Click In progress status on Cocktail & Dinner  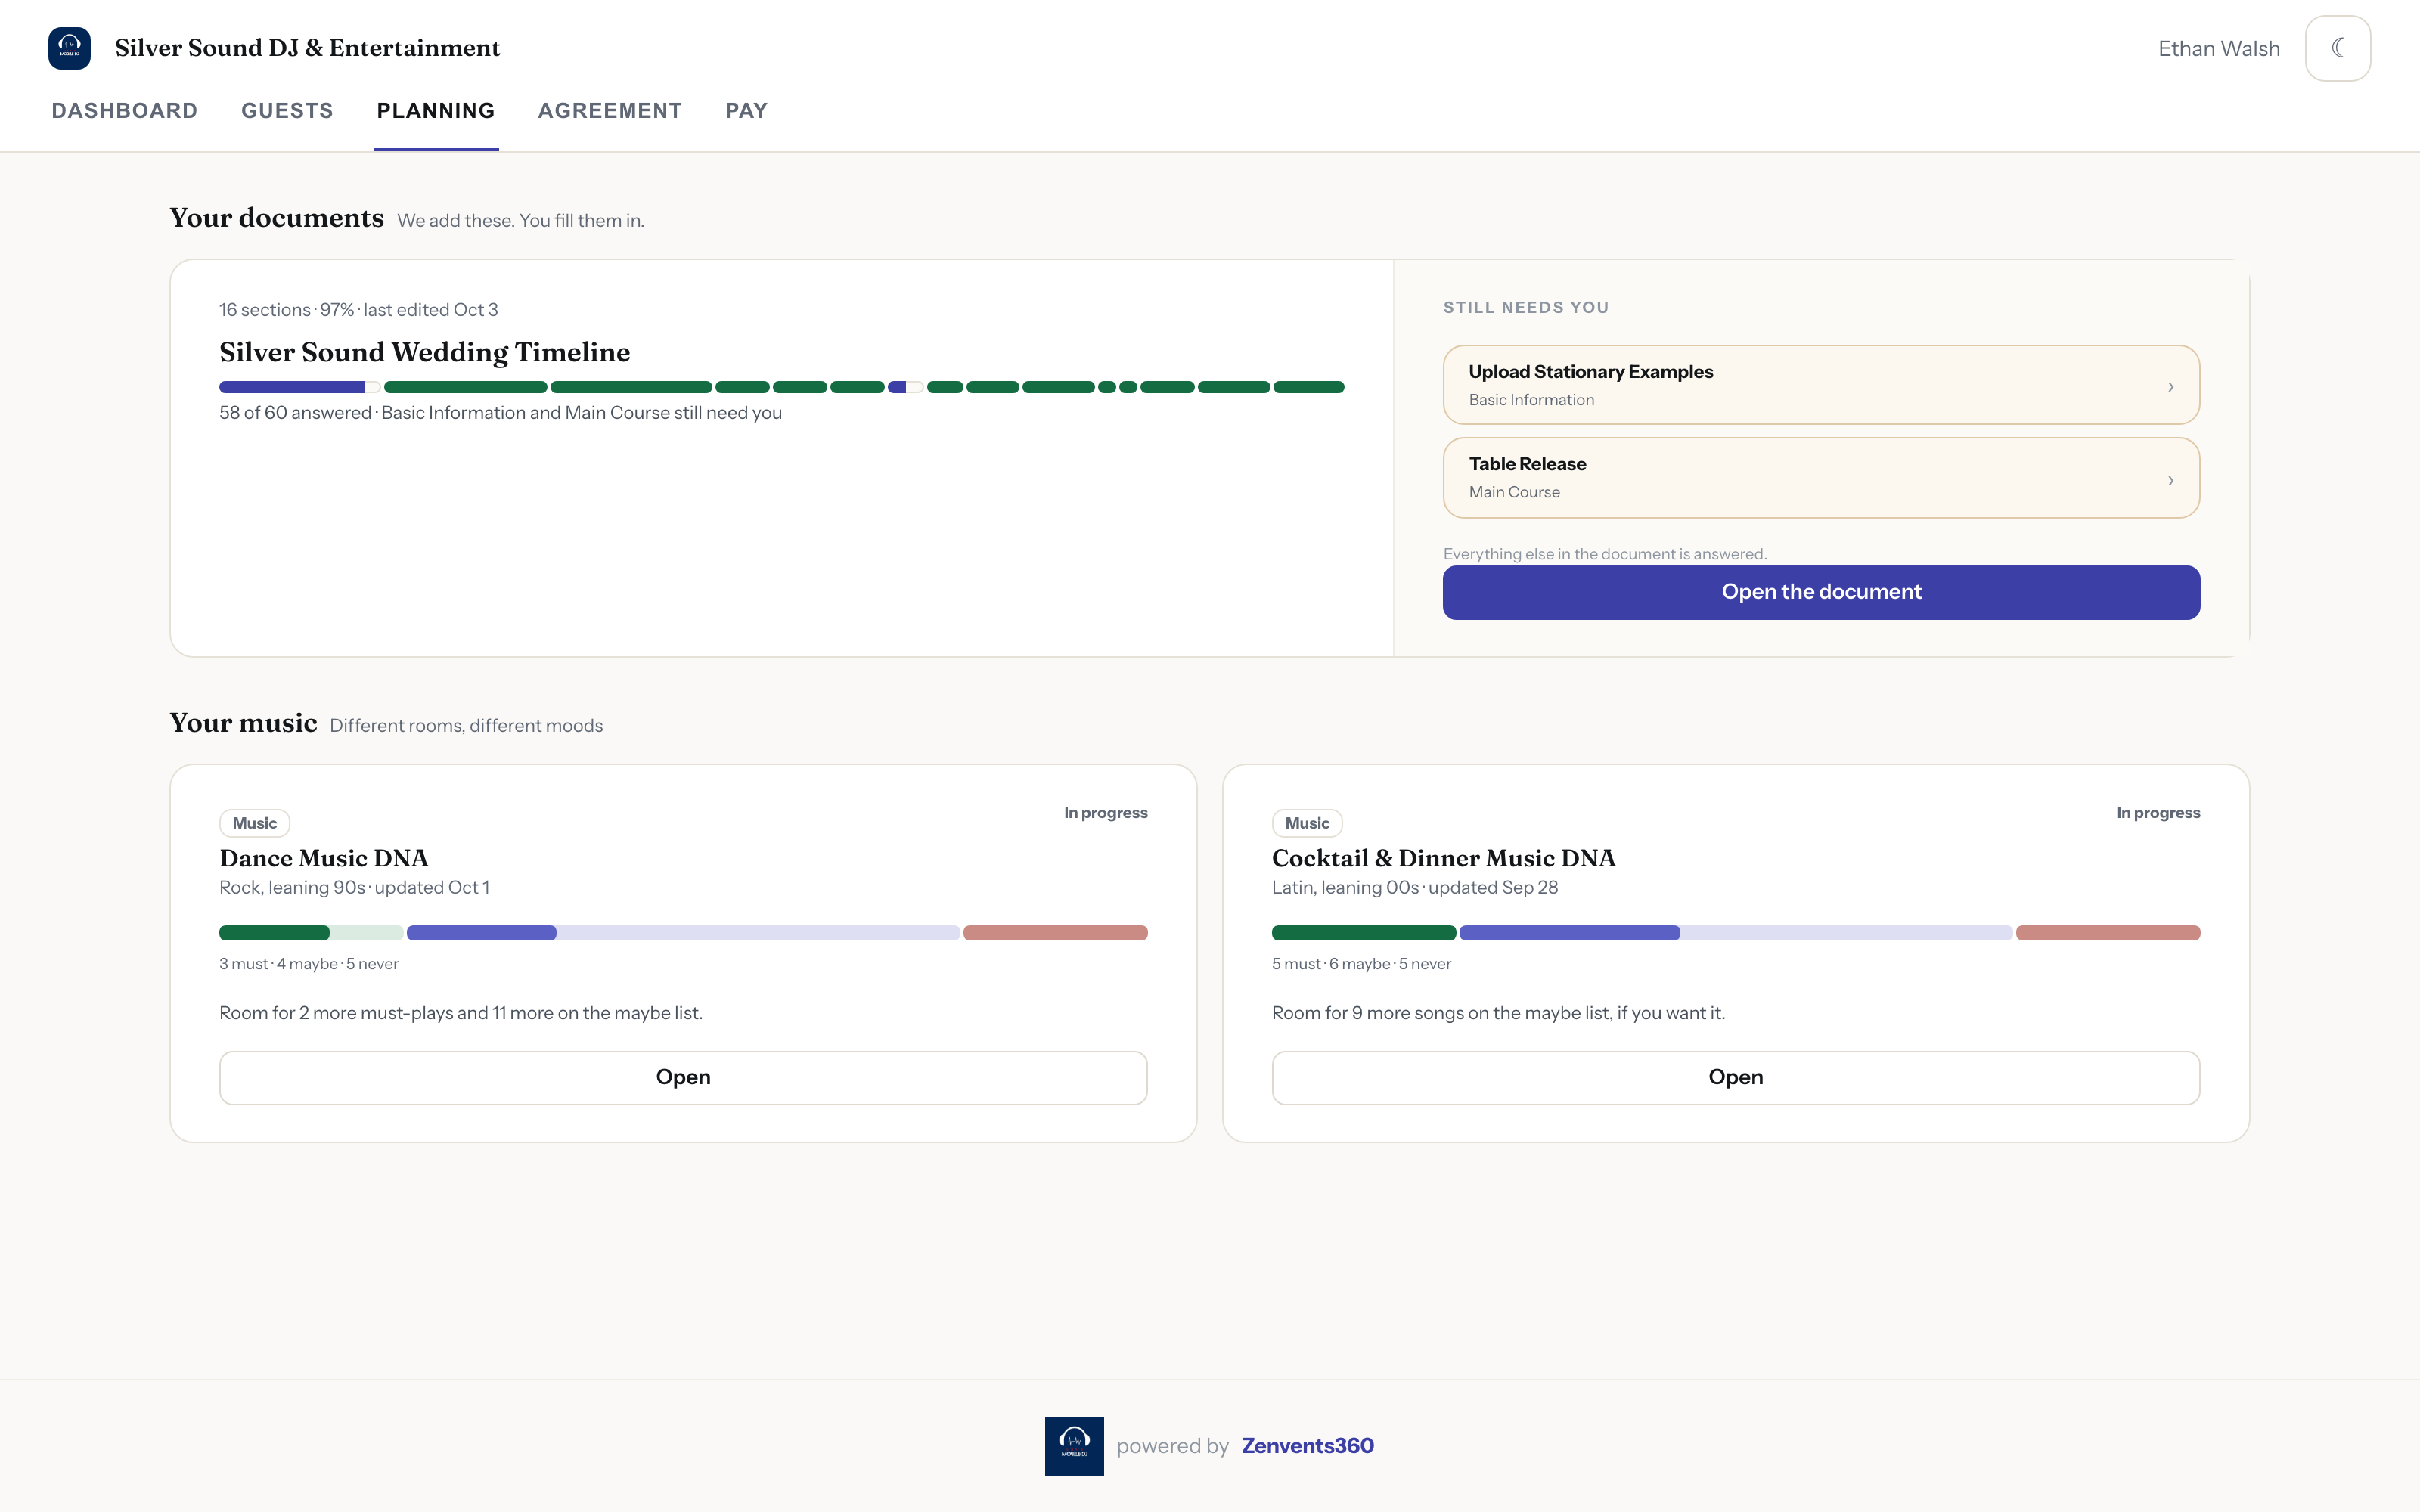[2158, 813]
